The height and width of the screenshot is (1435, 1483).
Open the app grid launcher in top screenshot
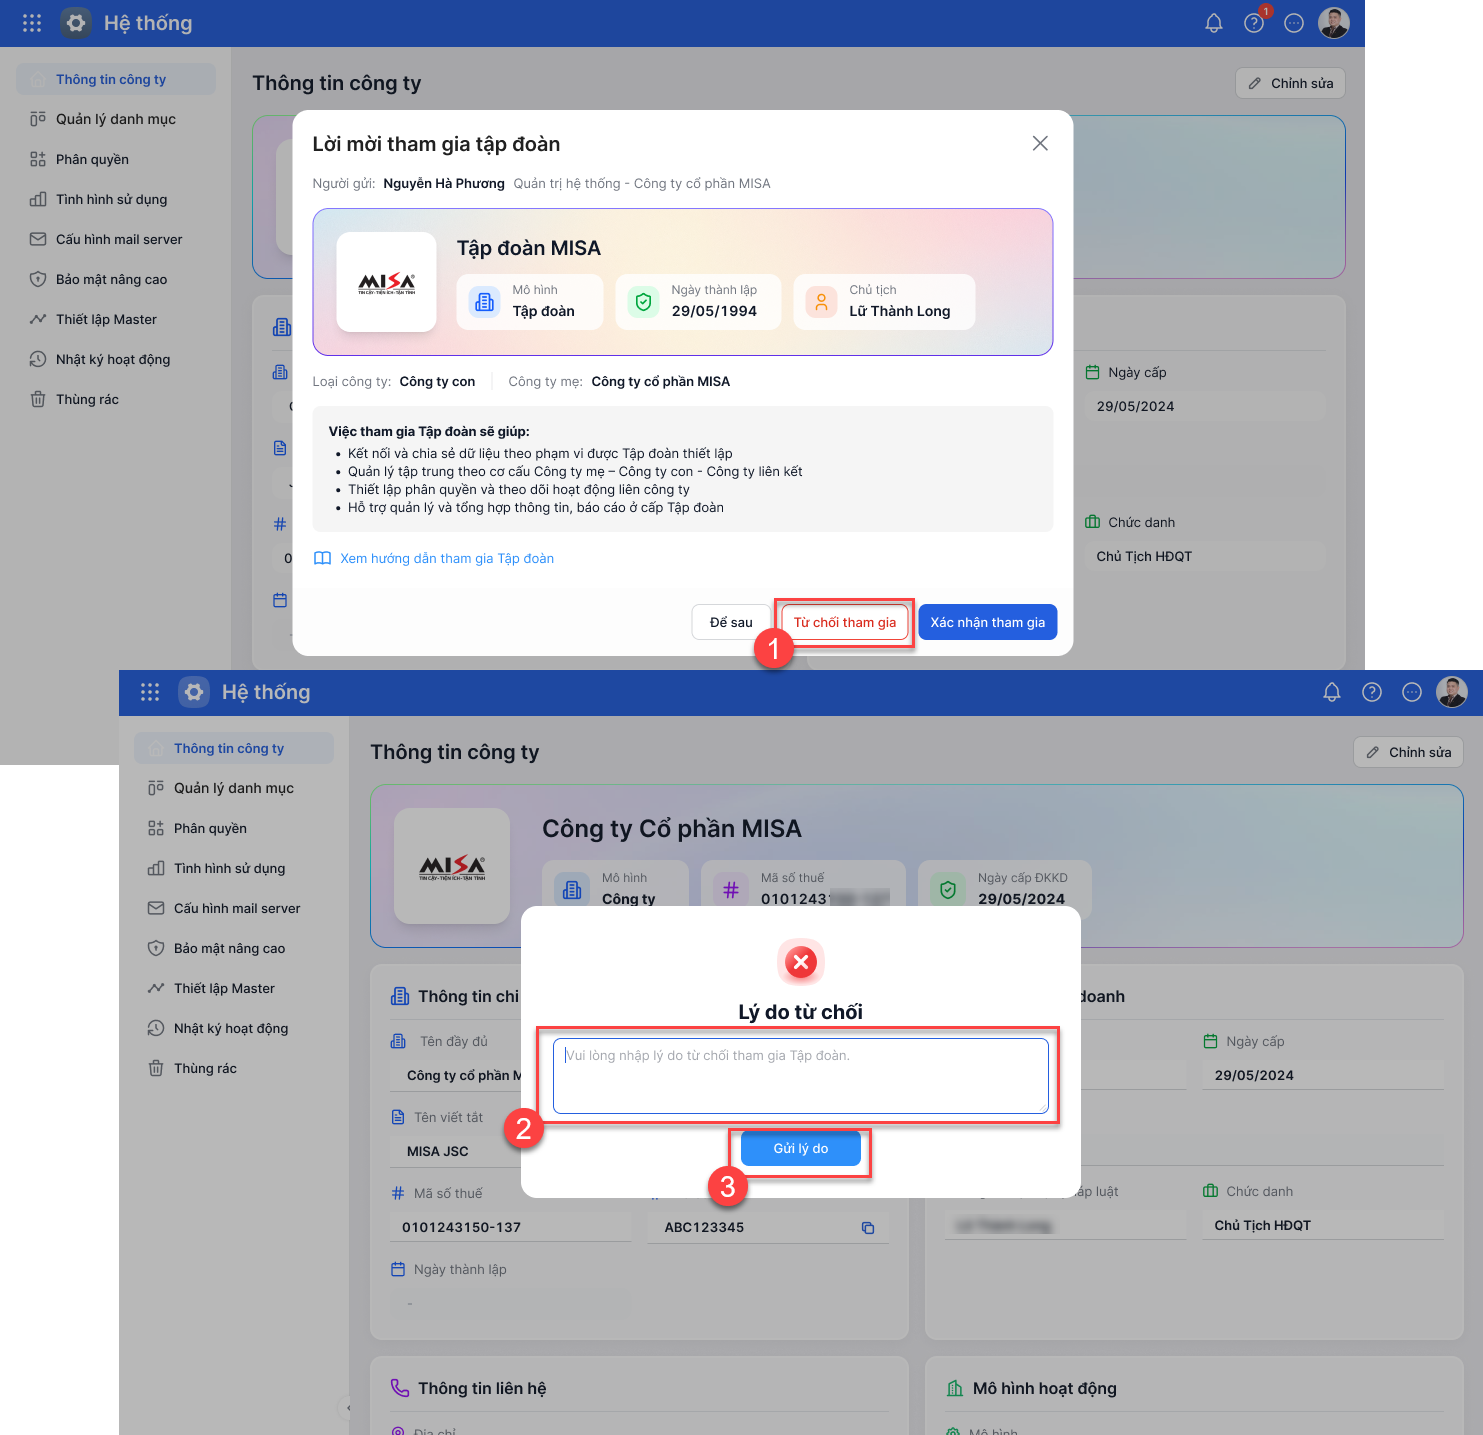32,23
